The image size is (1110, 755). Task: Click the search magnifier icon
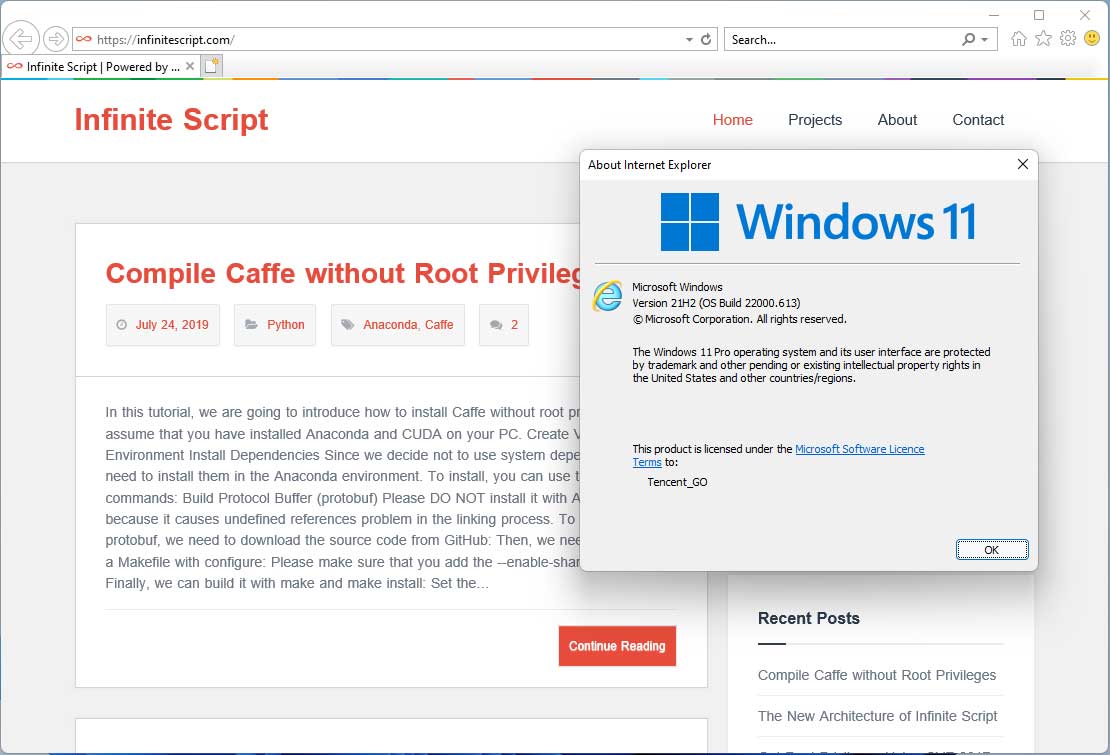pyautogui.click(x=968, y=40)
